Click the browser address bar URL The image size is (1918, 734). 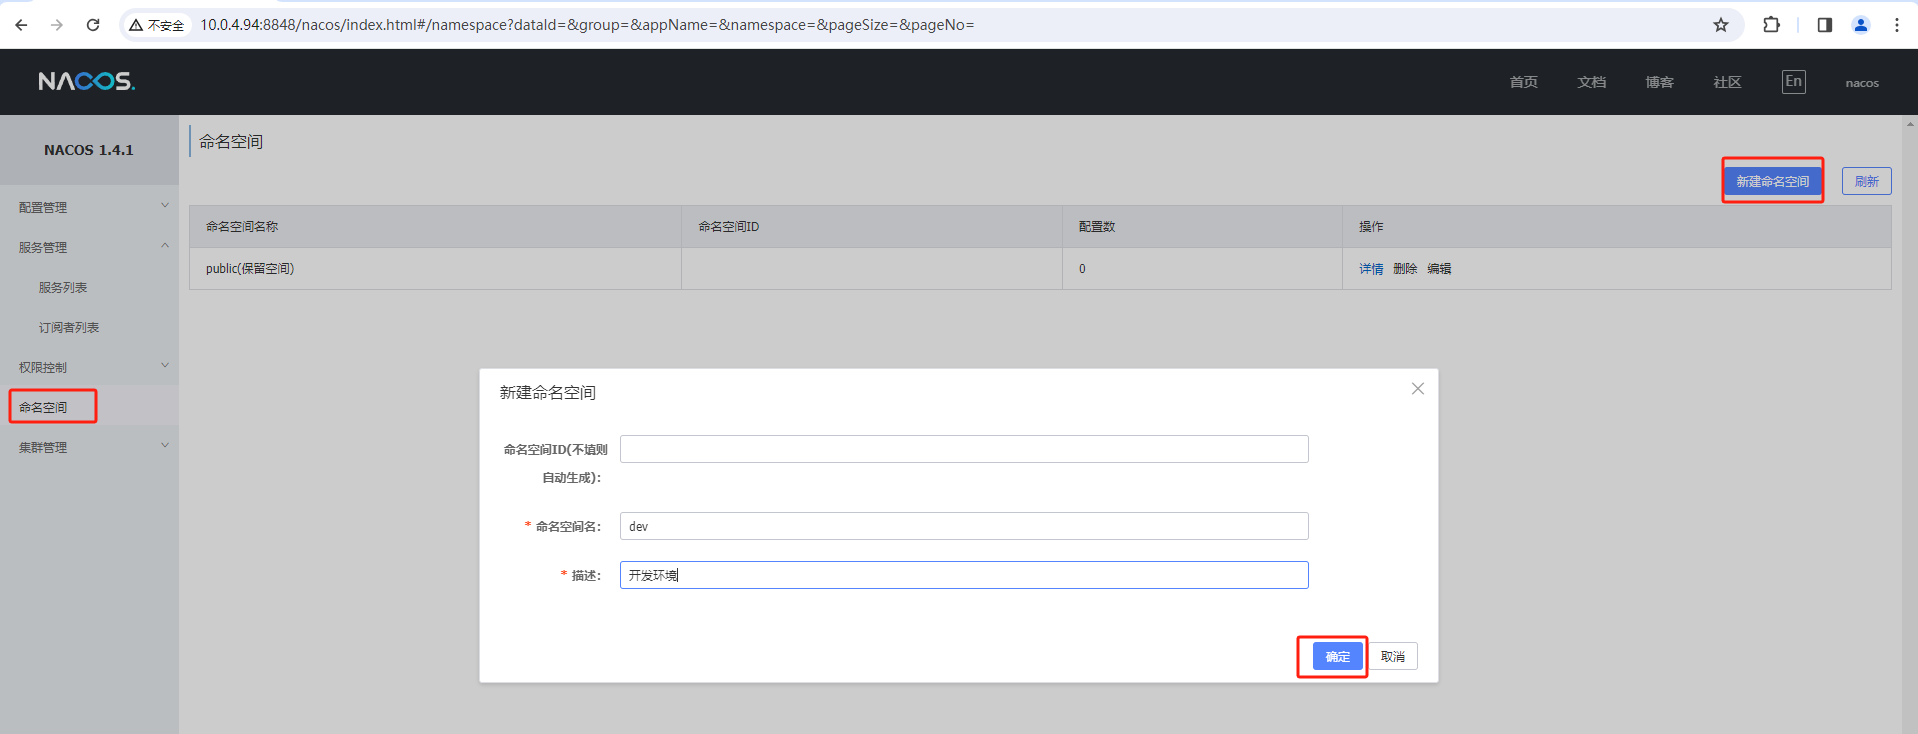(587, 25)
